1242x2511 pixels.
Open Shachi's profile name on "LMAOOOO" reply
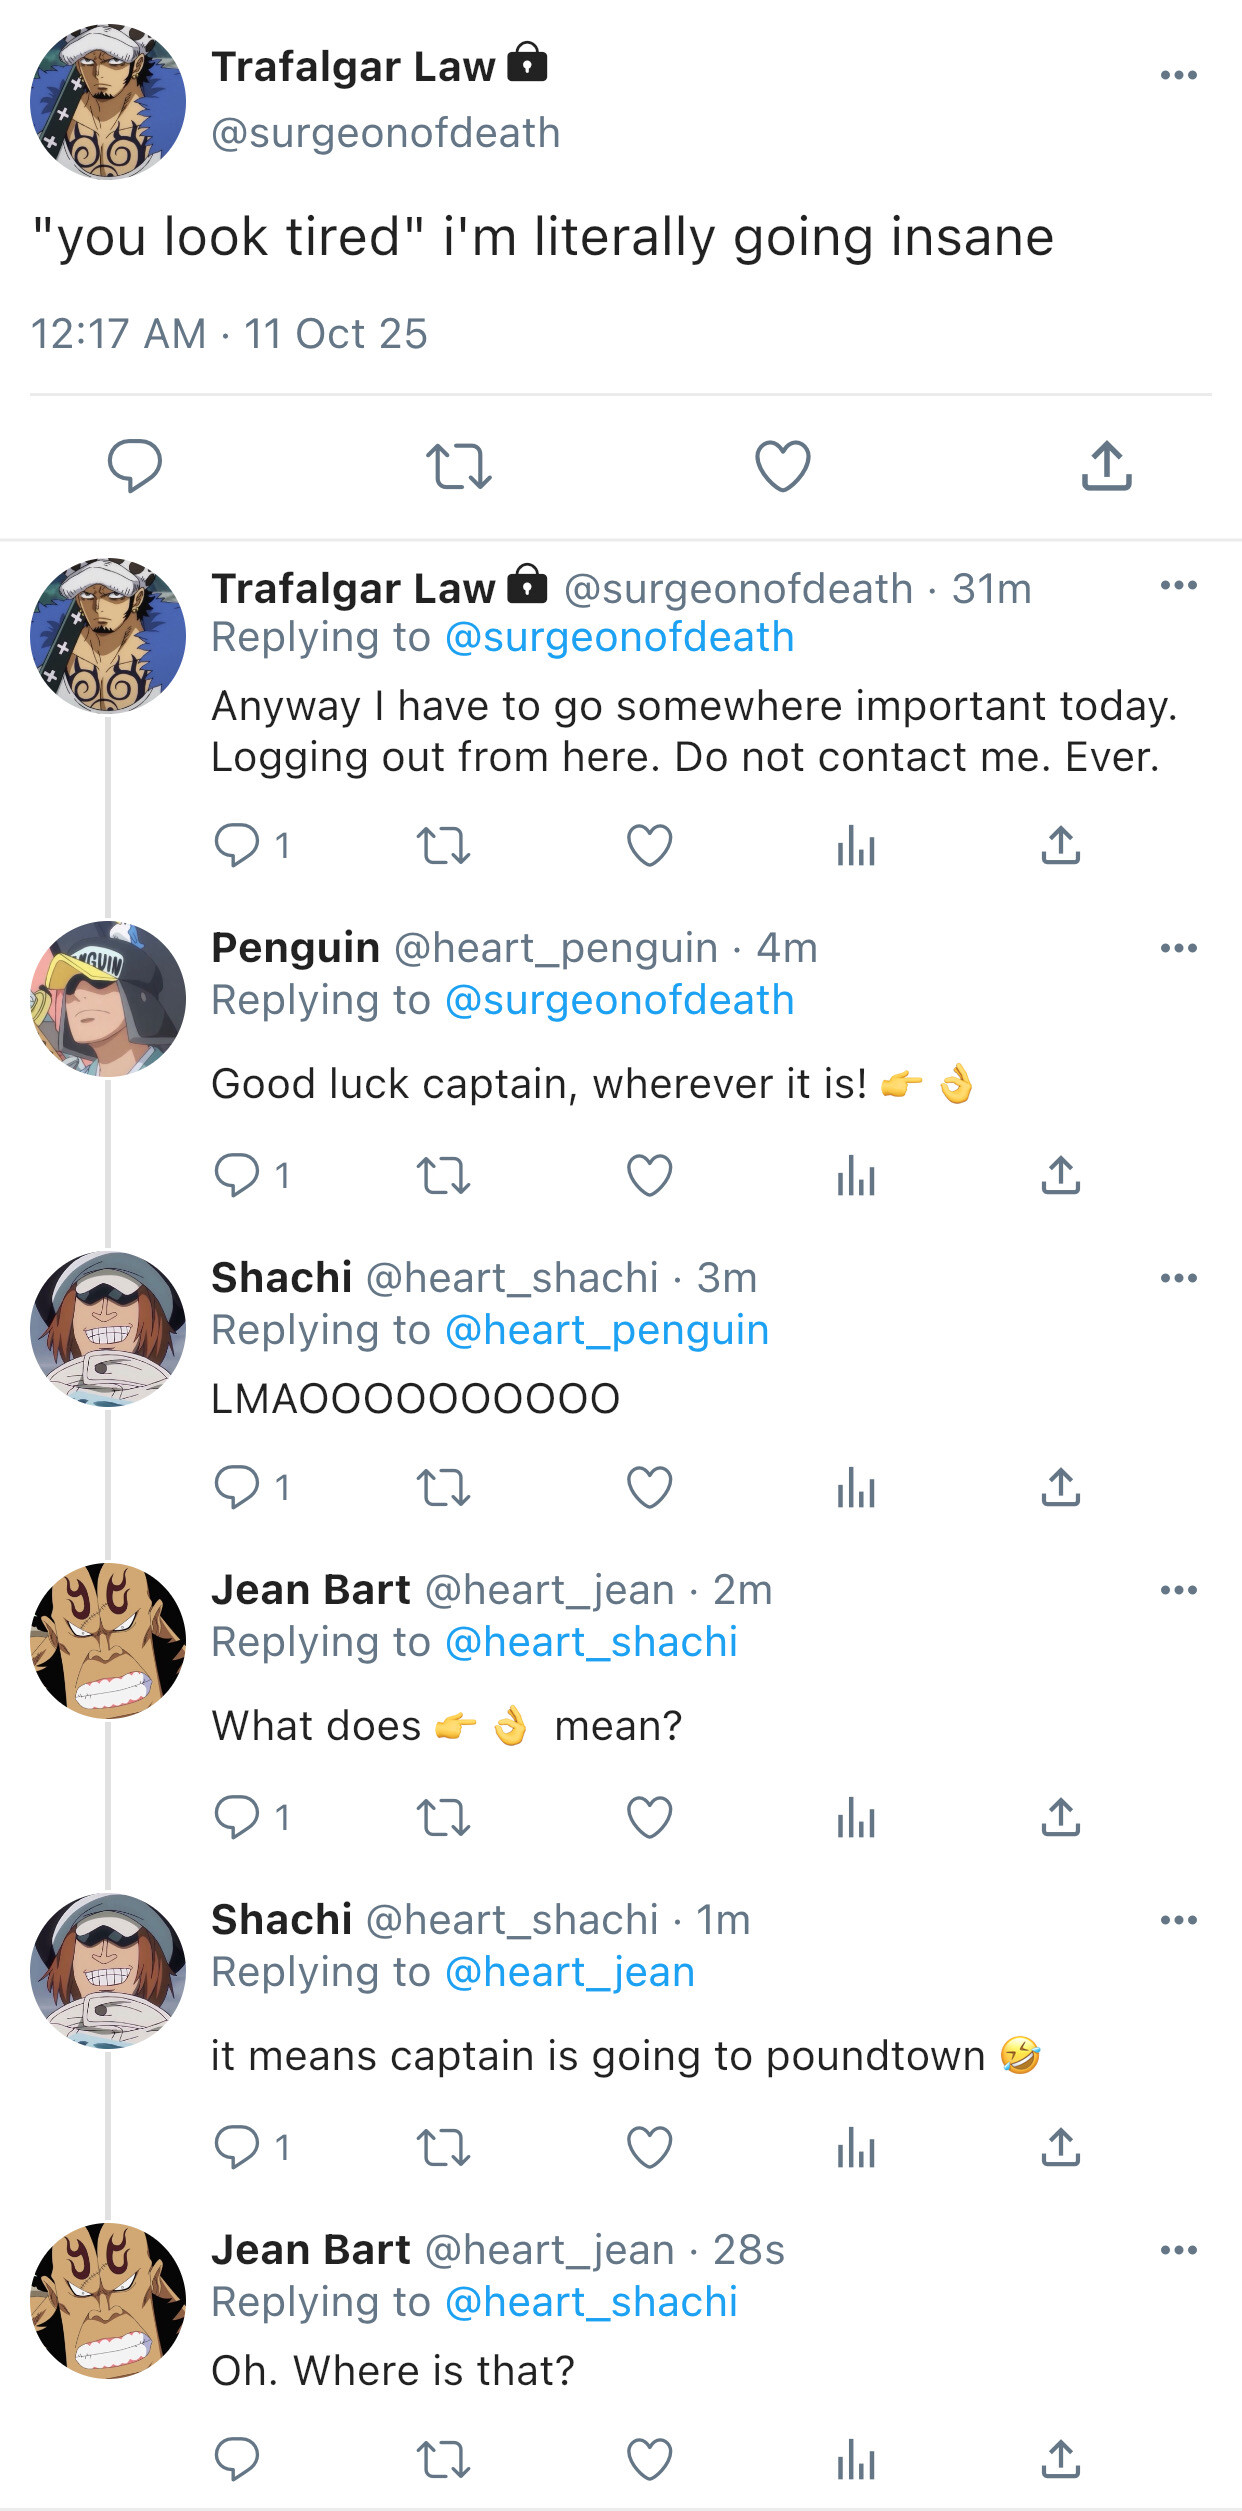point(282,1278)
